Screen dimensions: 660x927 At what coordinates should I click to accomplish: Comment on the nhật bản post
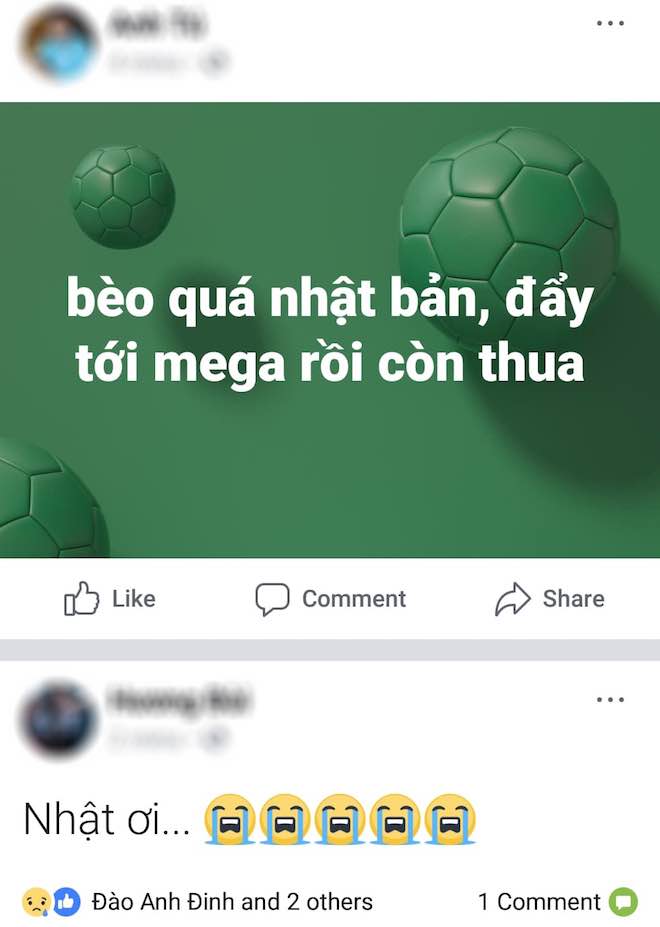click(x=330, y=599)
